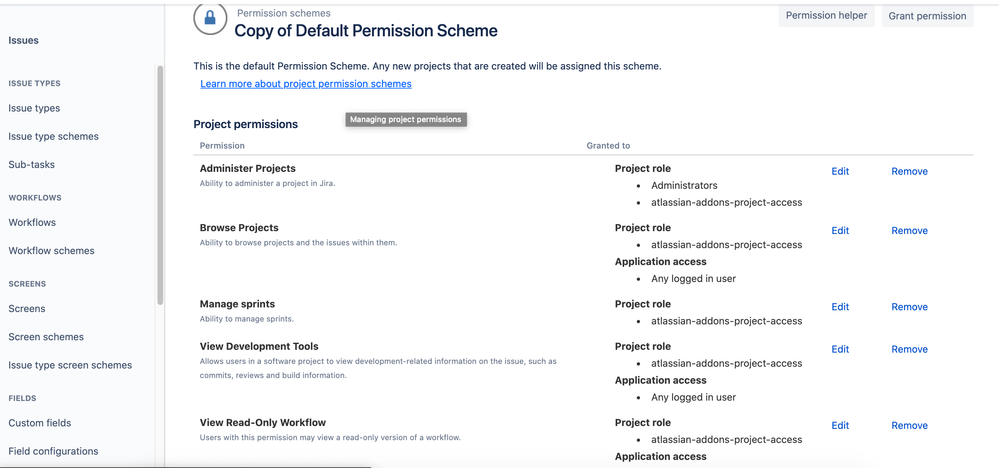Go to Issue type schemes
The image size is (999, 468).
point(54,136)
